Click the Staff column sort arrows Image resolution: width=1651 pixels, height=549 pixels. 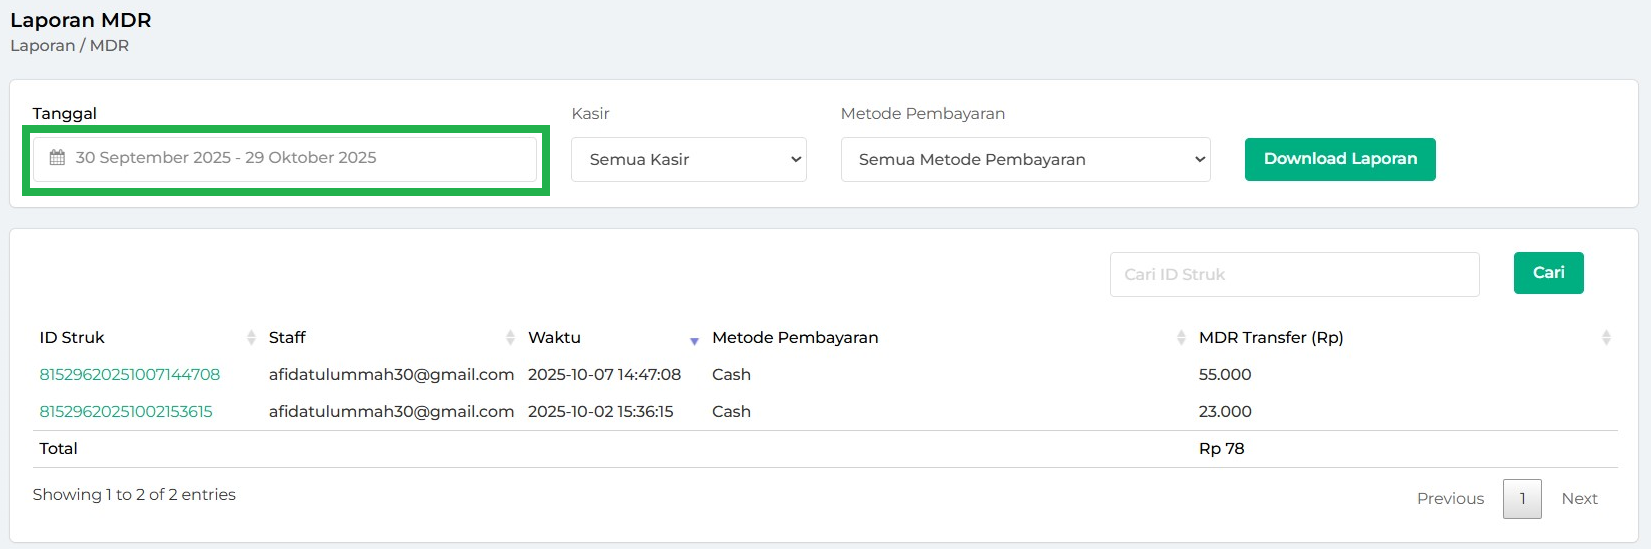coord(510,338)
